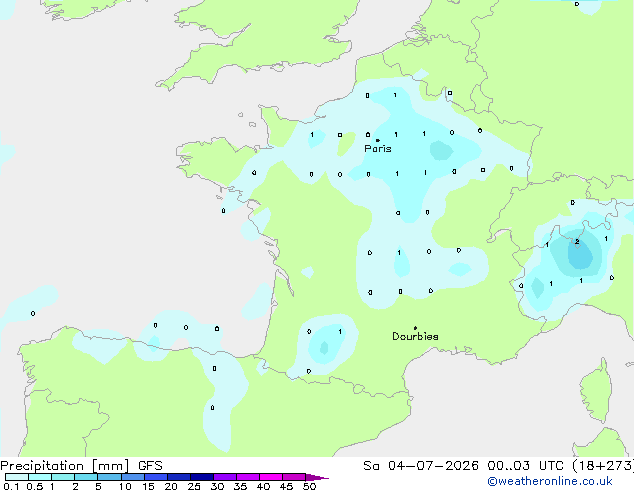Pick the legend swatch between 10 and 15
634x490 pixels.
tap(133, 477)
